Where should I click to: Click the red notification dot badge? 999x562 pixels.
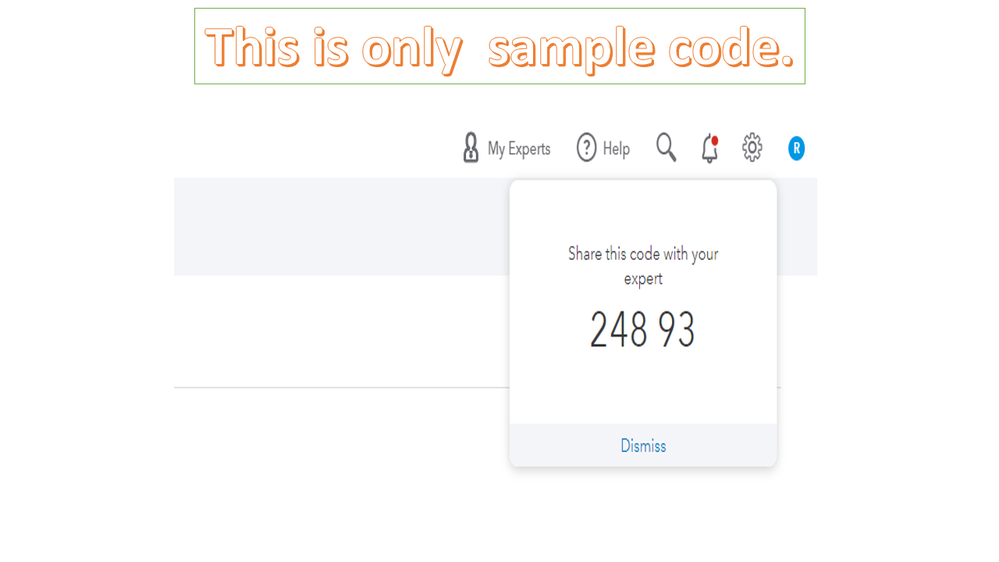click(x=715, y=141)
